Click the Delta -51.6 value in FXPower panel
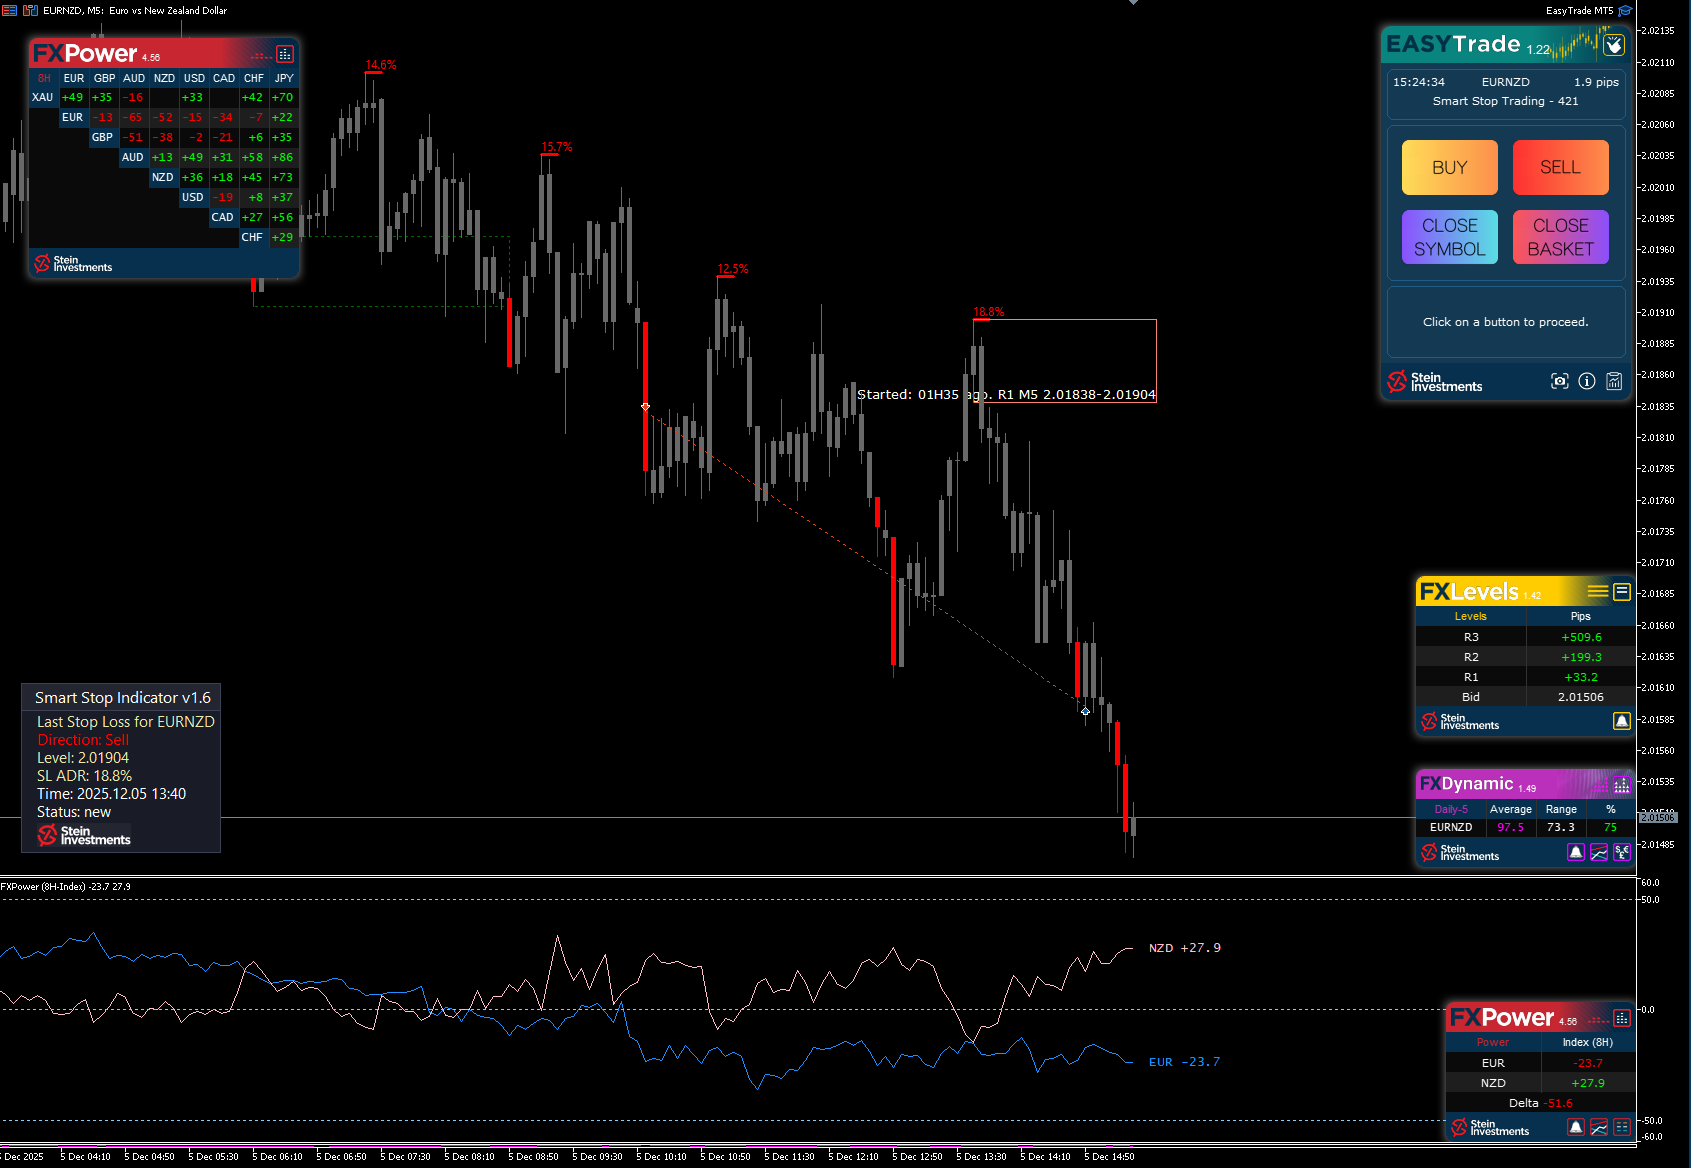The height and width of the screenshot is (1168, 1691). (x=1559, y=1103)
